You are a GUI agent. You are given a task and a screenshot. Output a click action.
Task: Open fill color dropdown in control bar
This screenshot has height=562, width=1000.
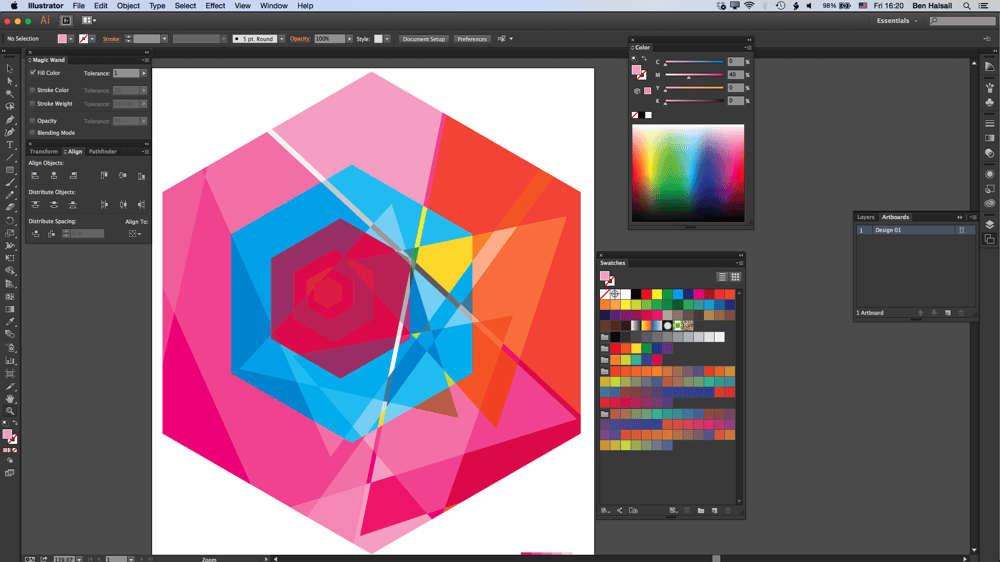(x=71, y=39)
